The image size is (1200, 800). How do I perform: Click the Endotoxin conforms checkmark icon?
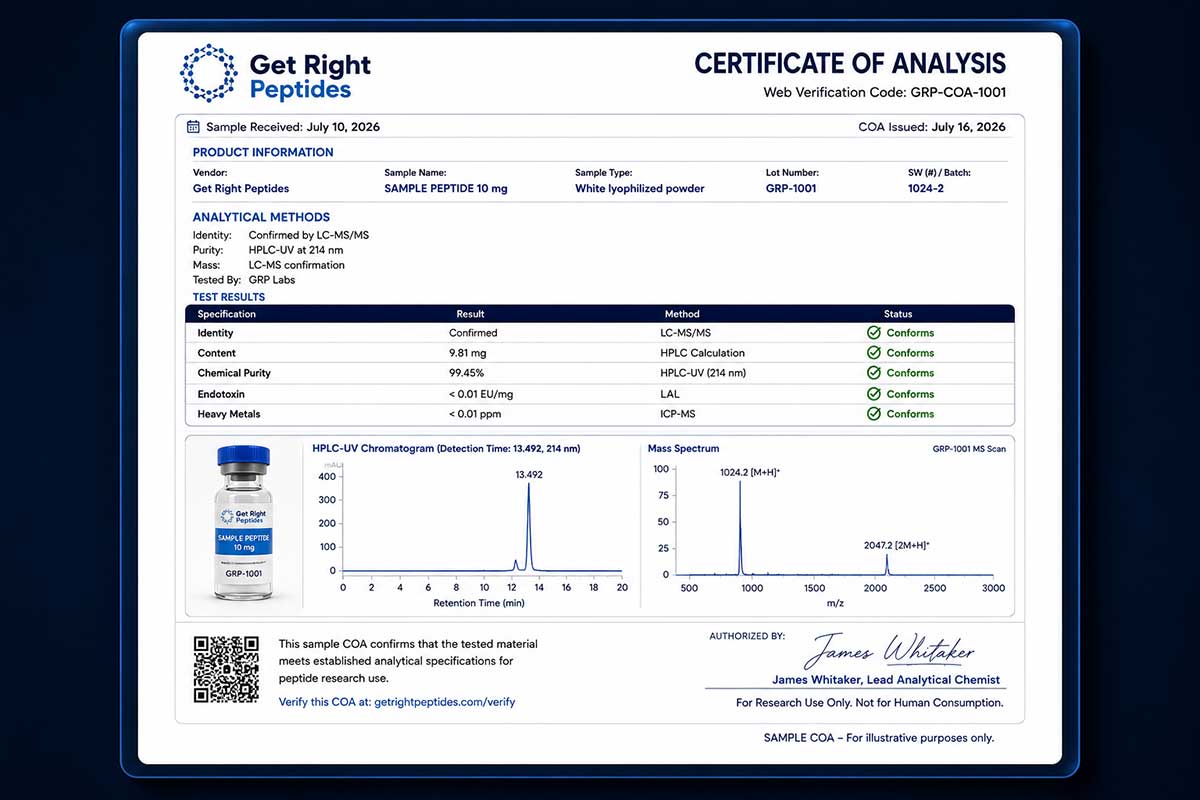click(874, 394)
